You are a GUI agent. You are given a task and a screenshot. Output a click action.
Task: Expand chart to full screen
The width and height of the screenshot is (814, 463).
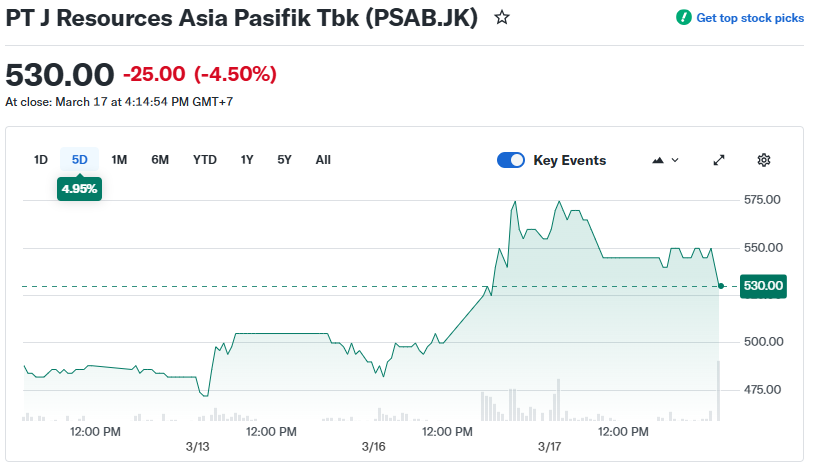(719, 160)
